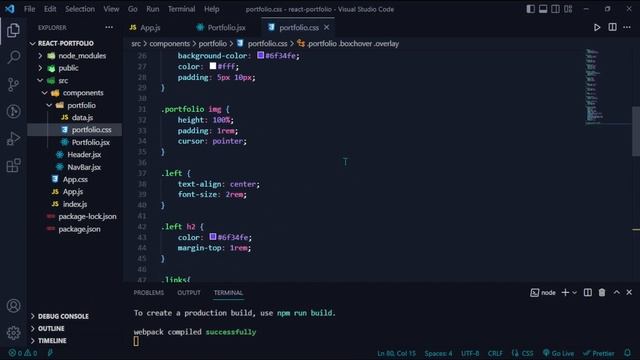Click the Ln, Col cursor position indicator
Image resolution: width=640 pixels, height=360 pixels.
point(396,353)
